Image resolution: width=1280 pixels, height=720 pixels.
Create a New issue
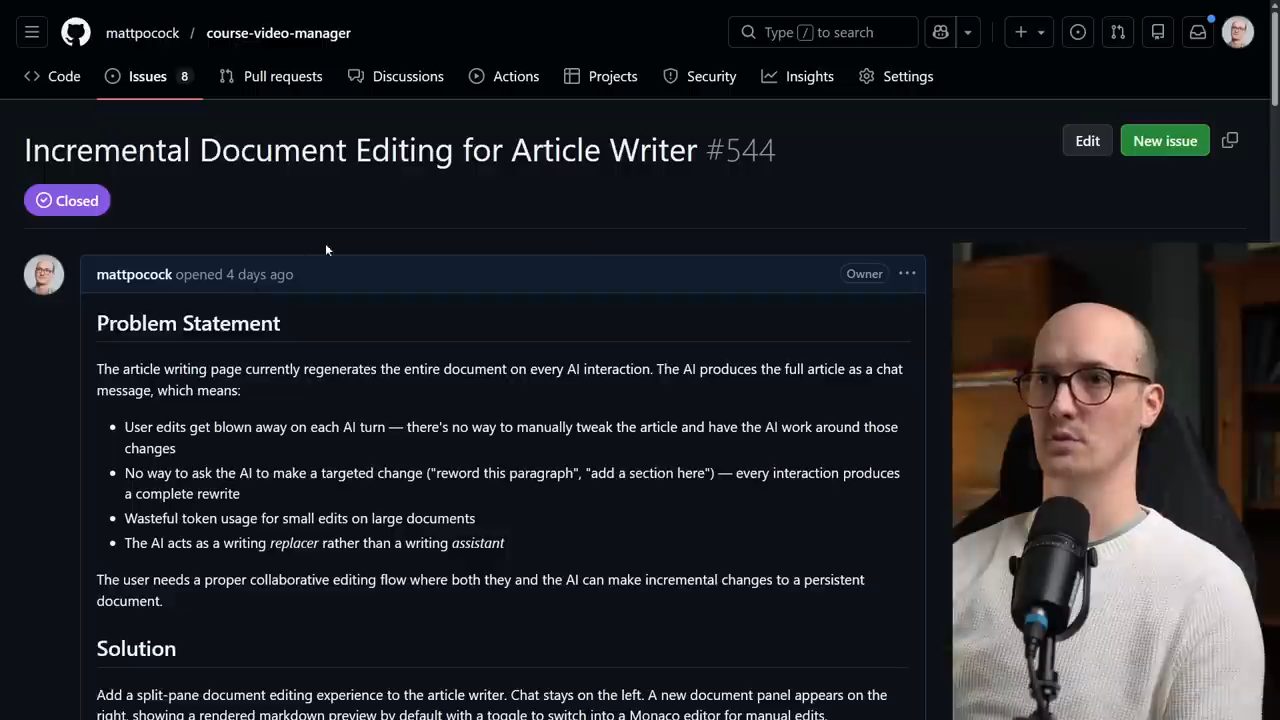click(x=1165, y=141)
